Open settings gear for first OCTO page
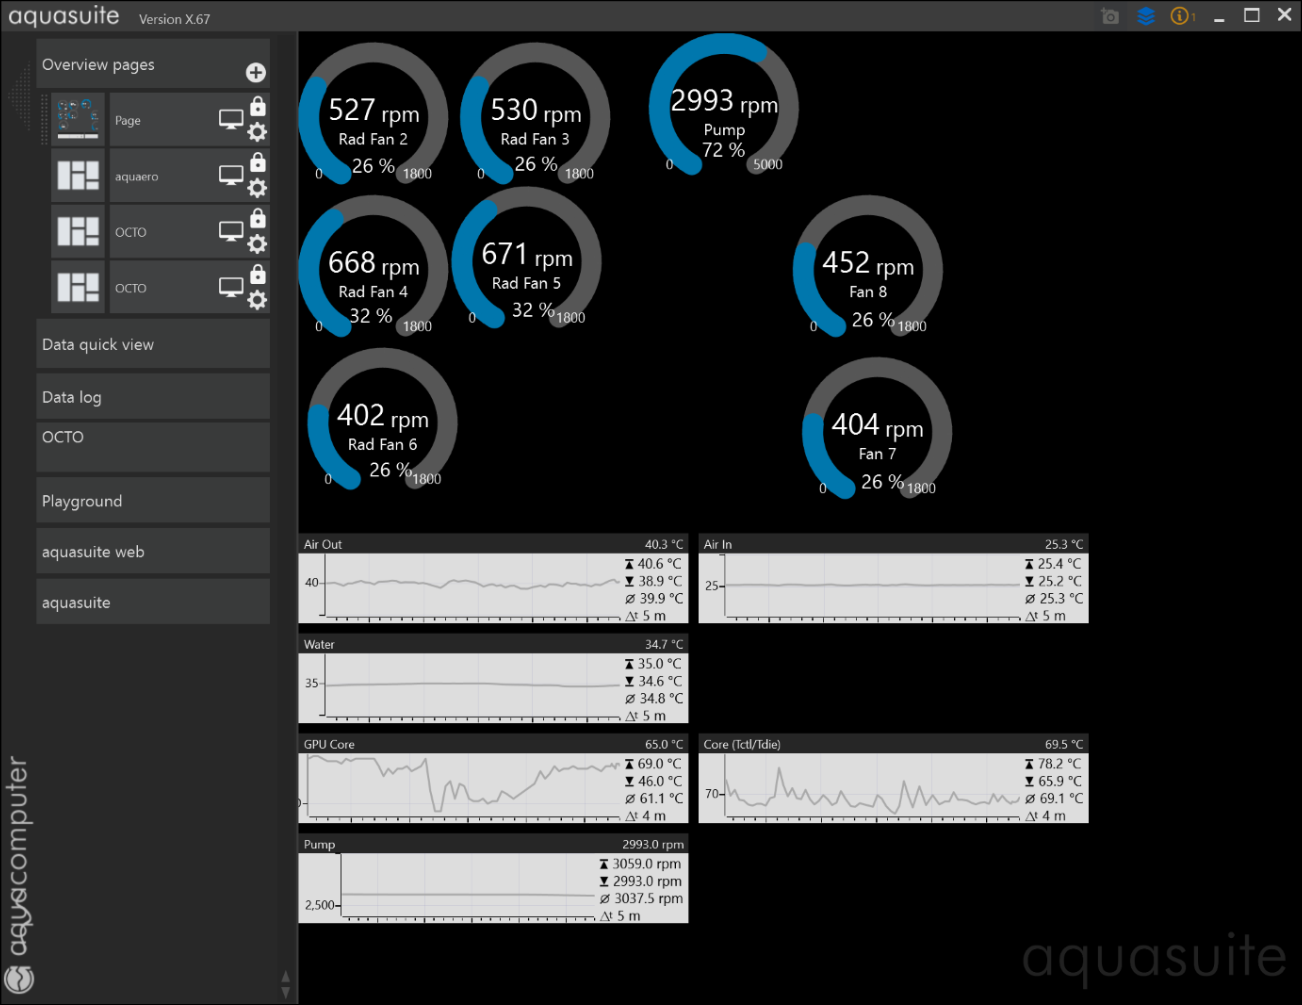The image size is (1302, 1005). tap(257, 244)
